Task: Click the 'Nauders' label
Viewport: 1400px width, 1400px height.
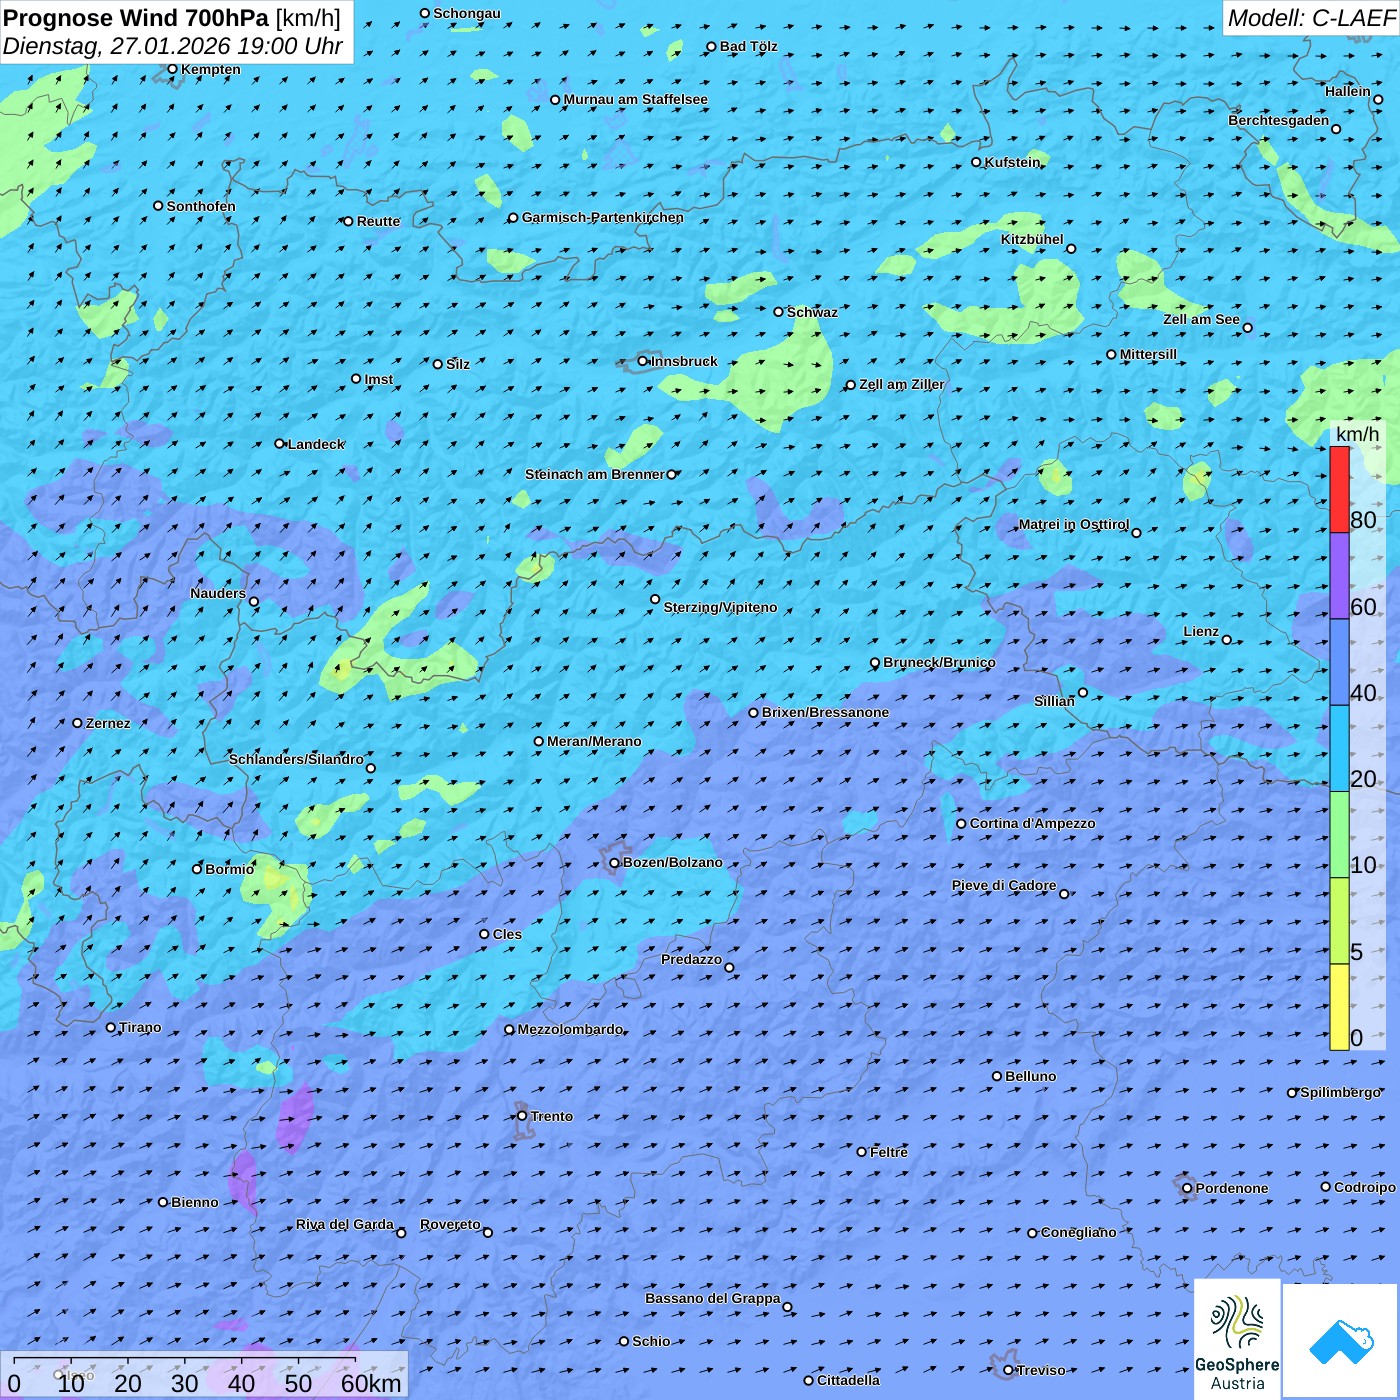Action: pos(218,593)
